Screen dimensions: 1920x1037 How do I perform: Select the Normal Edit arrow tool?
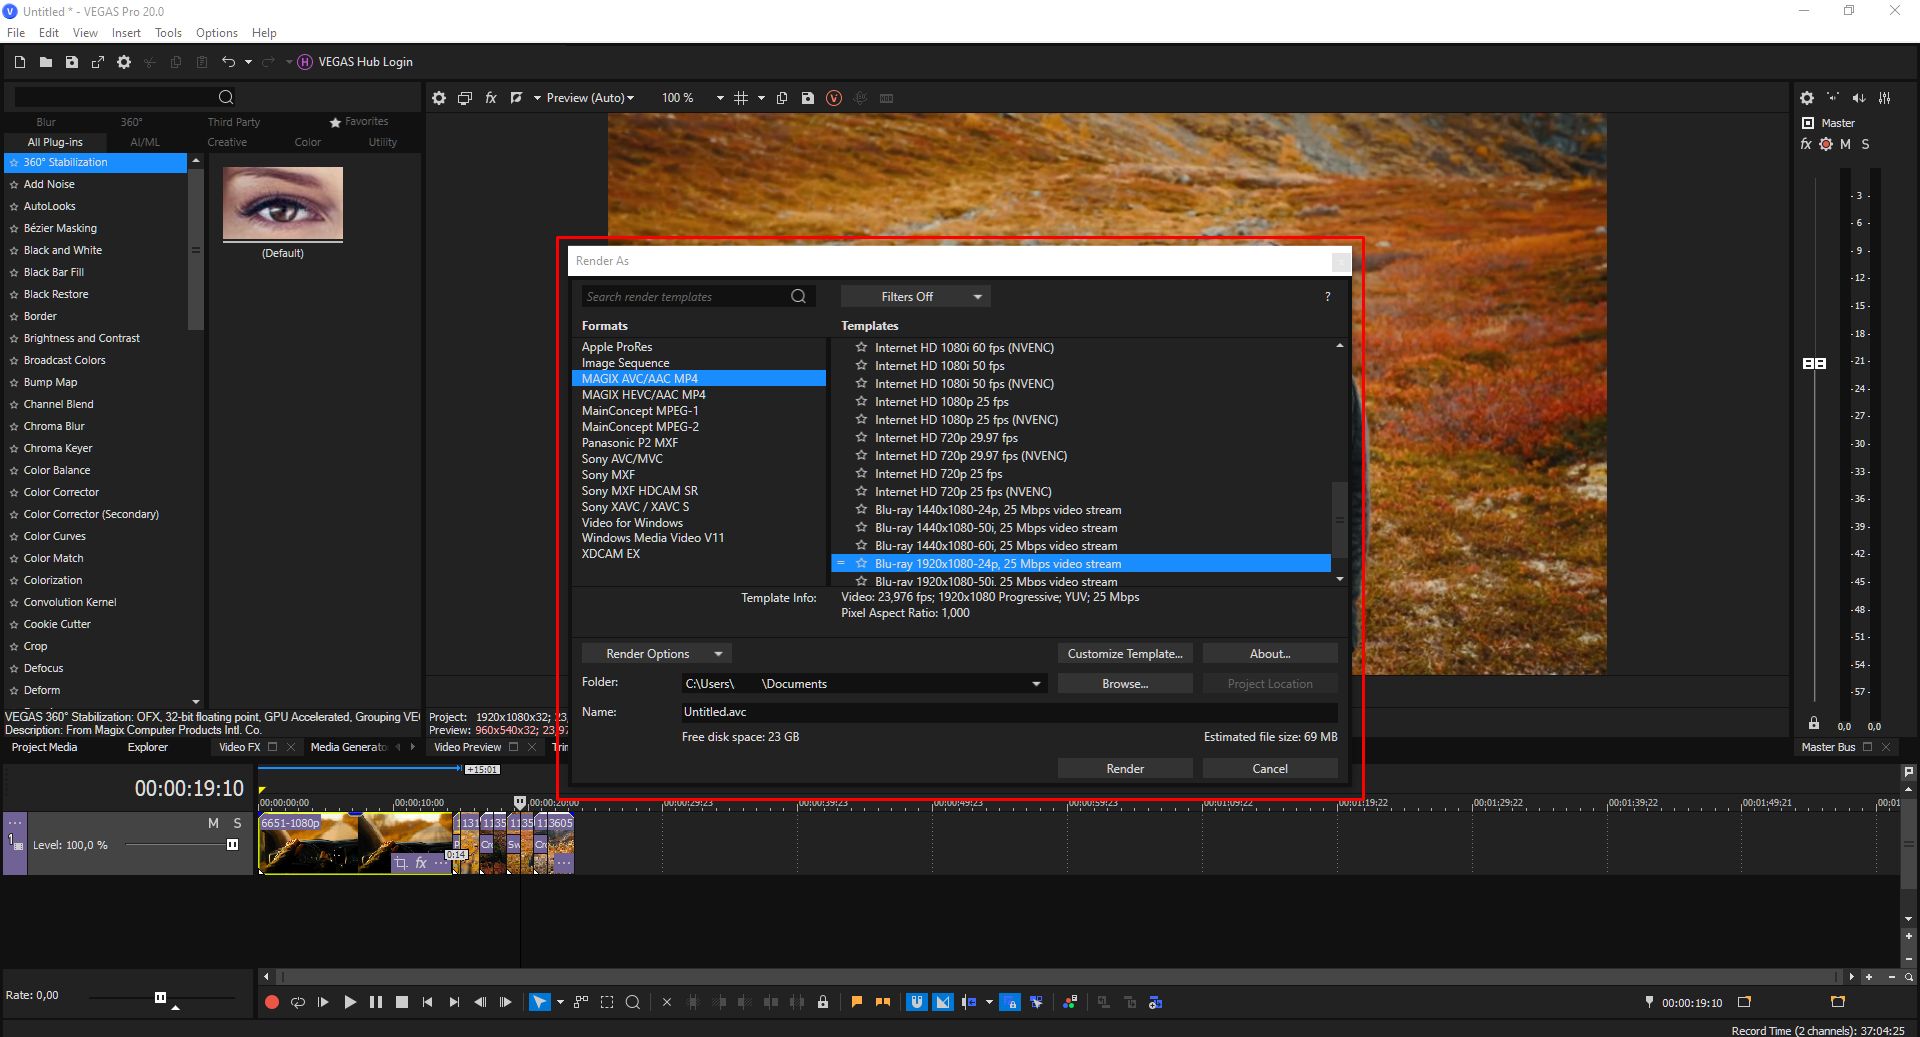(539, 1002)
